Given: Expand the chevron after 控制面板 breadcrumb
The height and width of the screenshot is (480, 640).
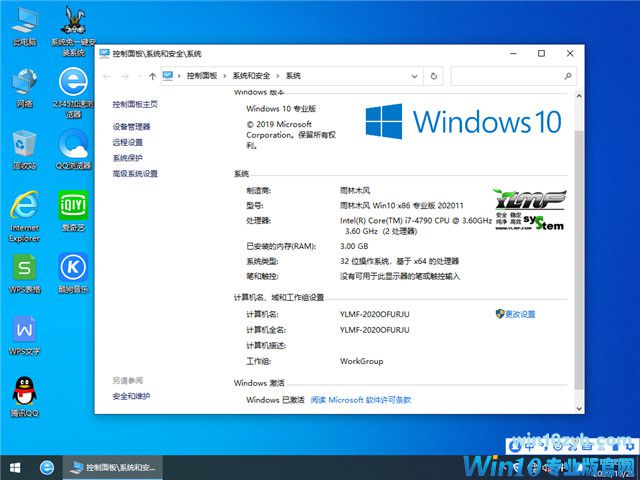Looking at the screenshot, I should 224,76.
